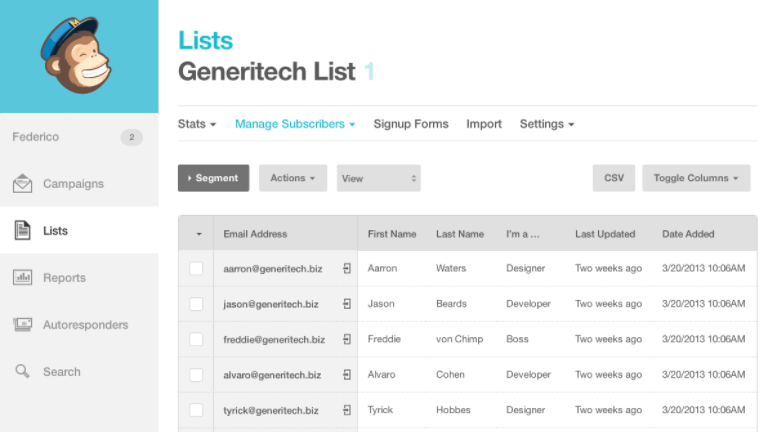Image resolution: width=767 pixels, height=432 pixels.
Task: Tick the checkbox beside alvaro@generitech.biz
Action: (x=196, y=375)
